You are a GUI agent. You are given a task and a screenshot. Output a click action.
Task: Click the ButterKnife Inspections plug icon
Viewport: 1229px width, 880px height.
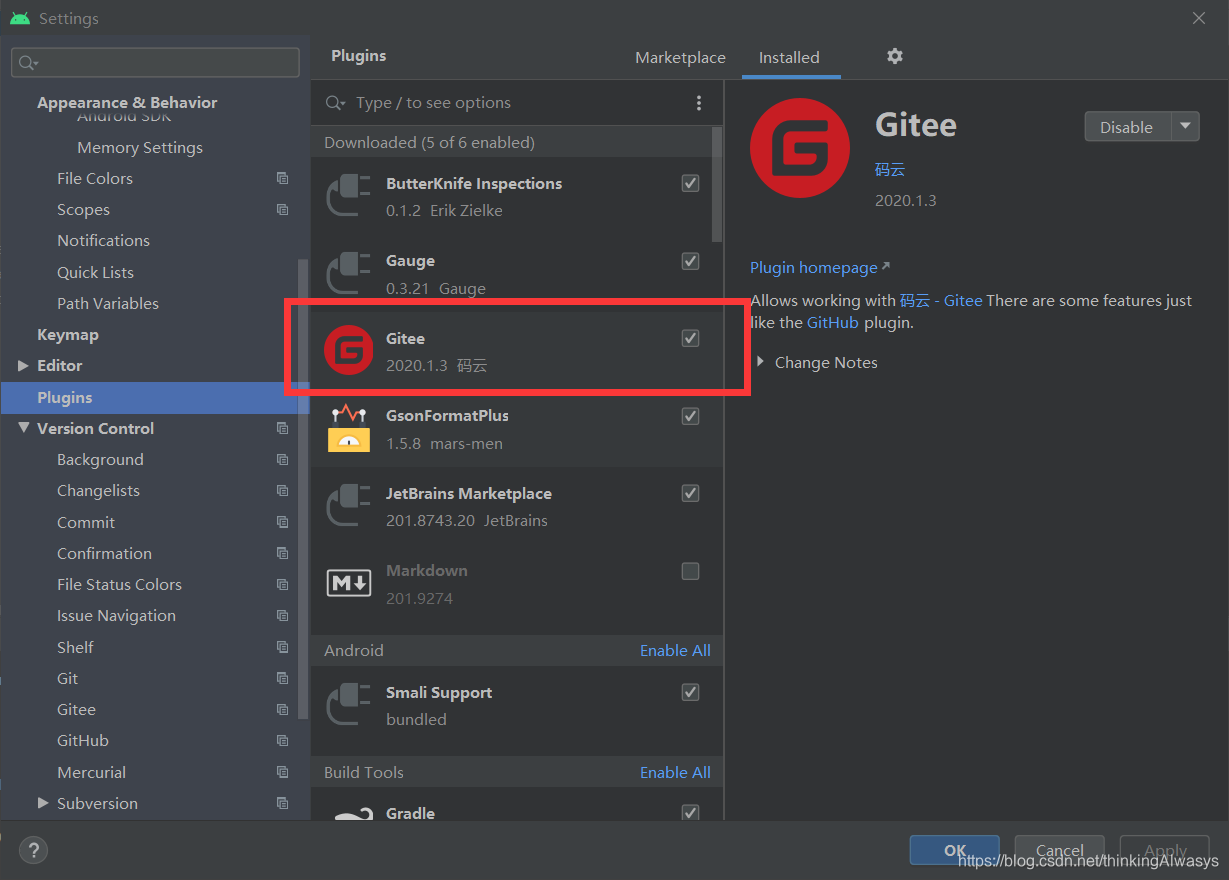[349, 196]
